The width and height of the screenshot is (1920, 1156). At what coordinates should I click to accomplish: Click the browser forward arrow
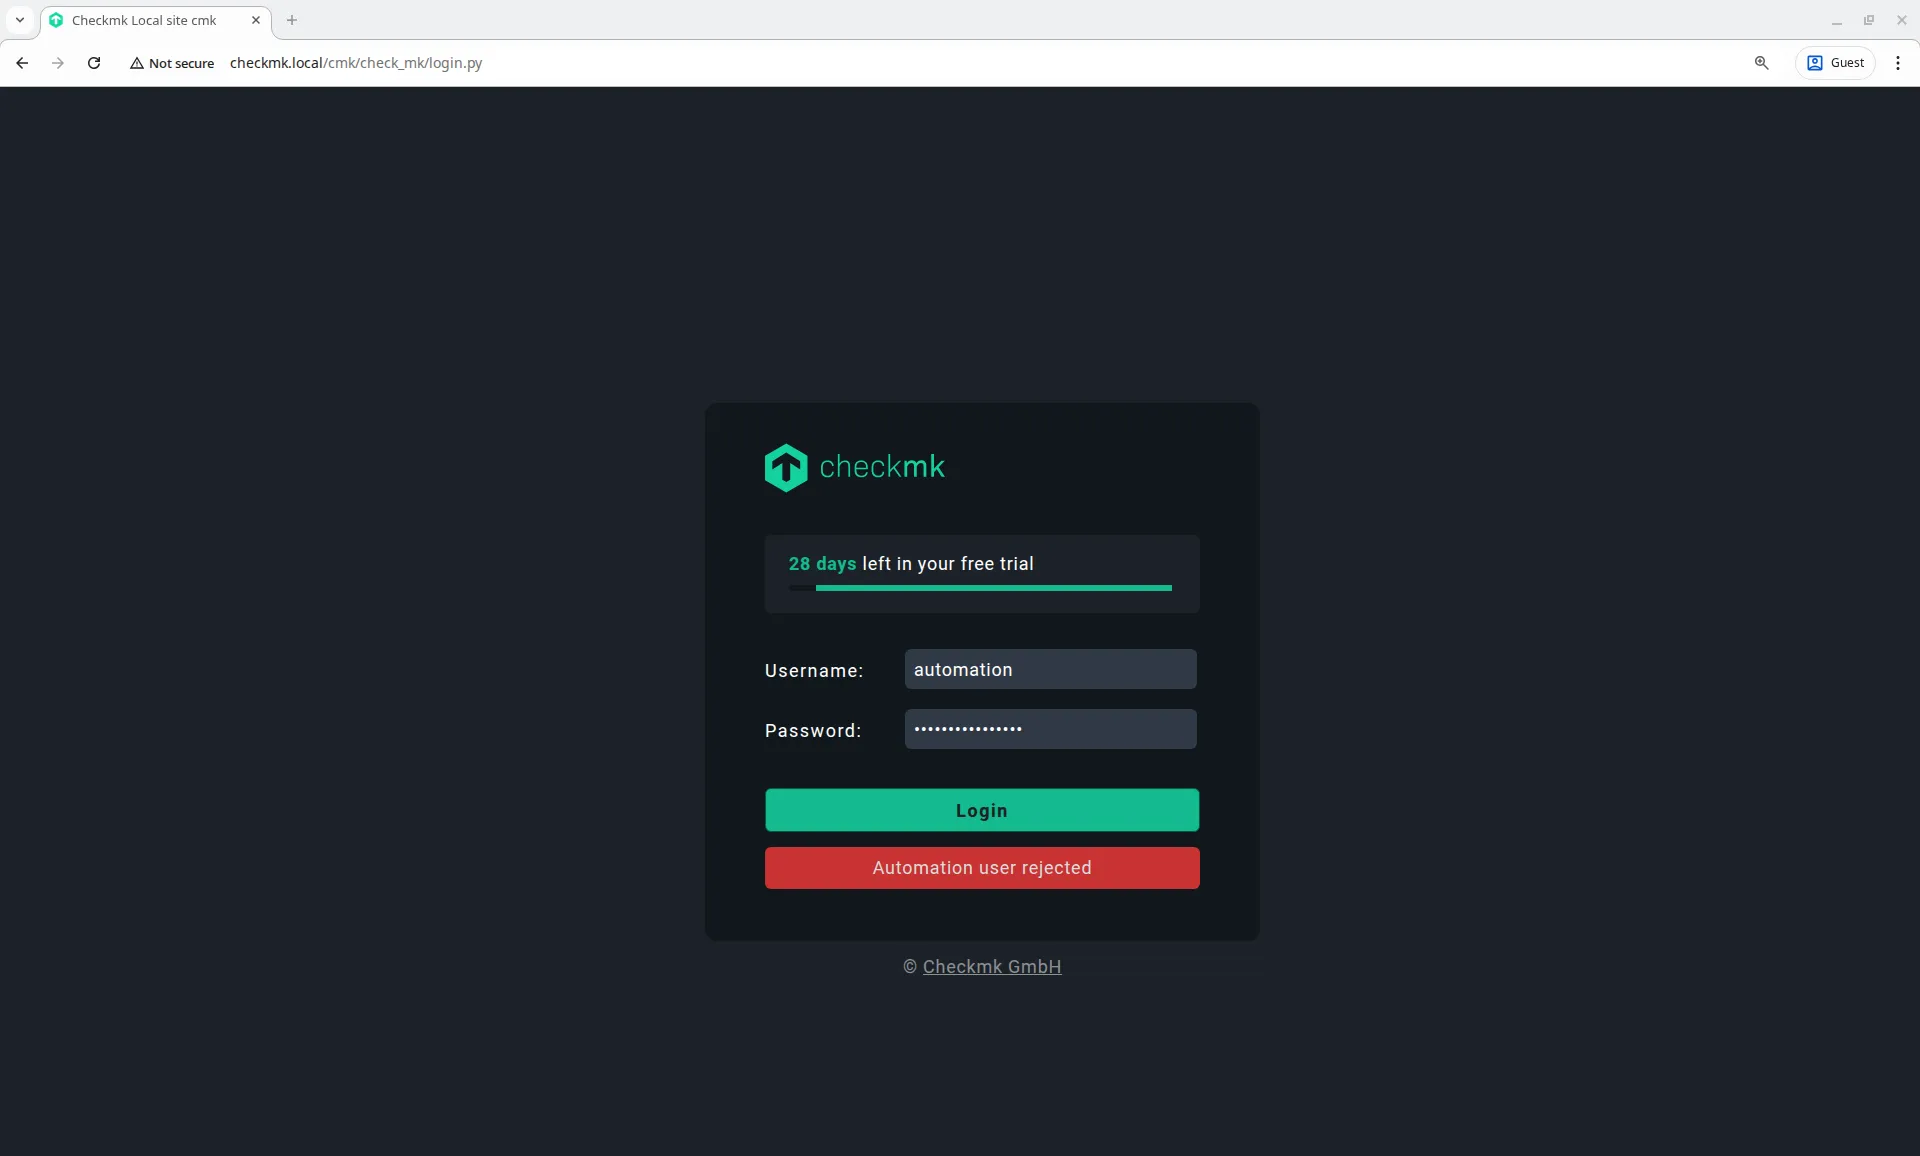[x=58, y=63]
